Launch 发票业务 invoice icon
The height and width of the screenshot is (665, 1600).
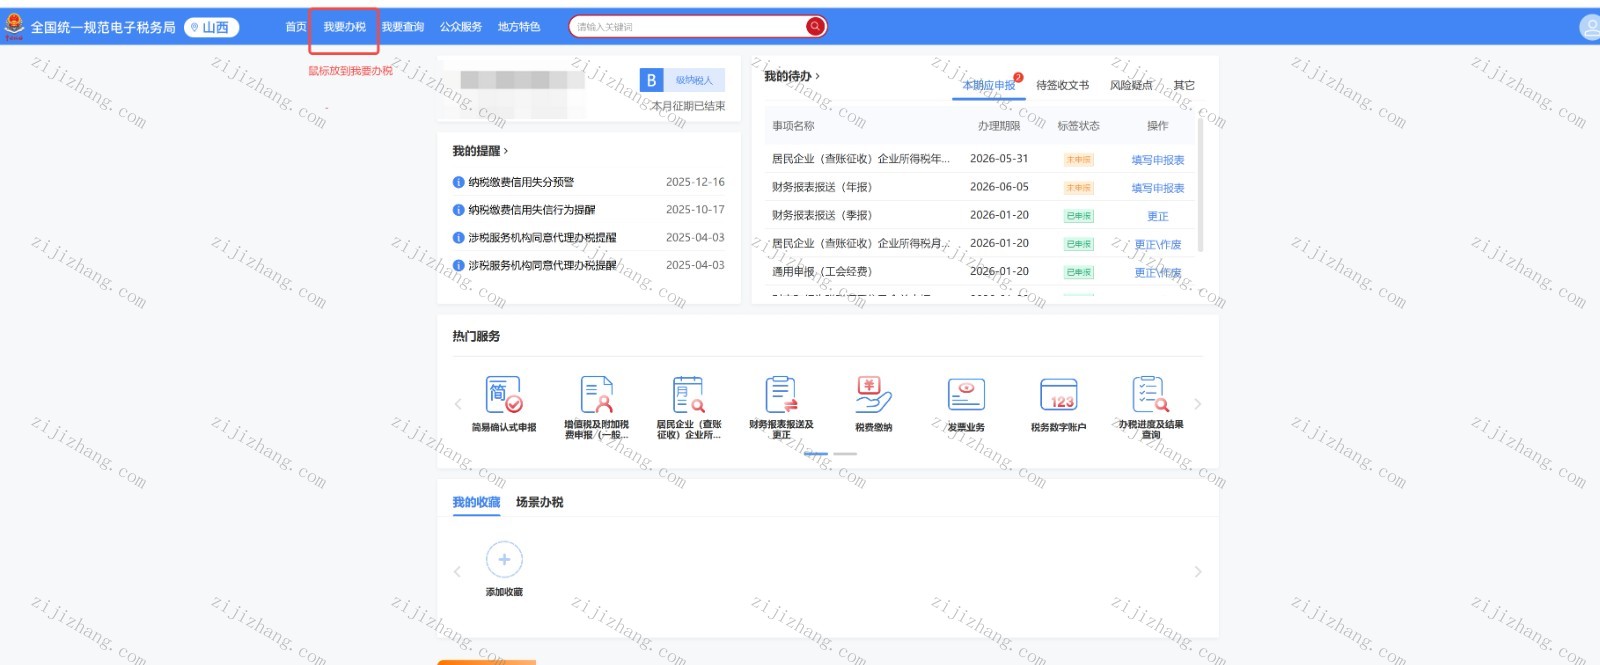click(966, 396)
